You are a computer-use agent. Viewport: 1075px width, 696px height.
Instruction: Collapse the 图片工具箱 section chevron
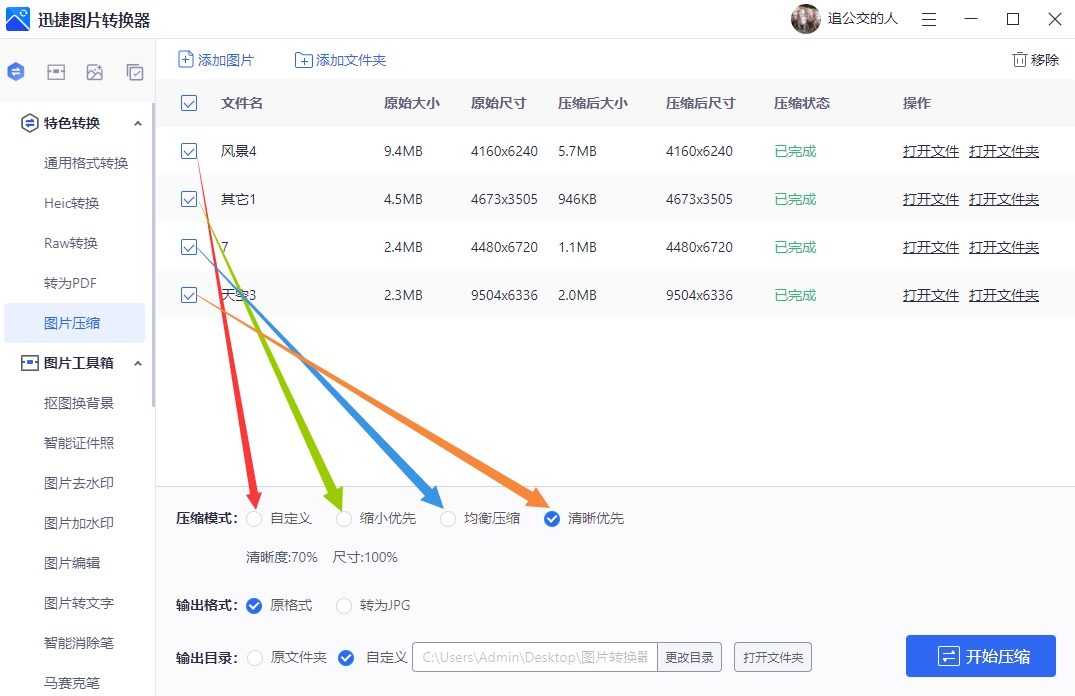tap(138, 363)
